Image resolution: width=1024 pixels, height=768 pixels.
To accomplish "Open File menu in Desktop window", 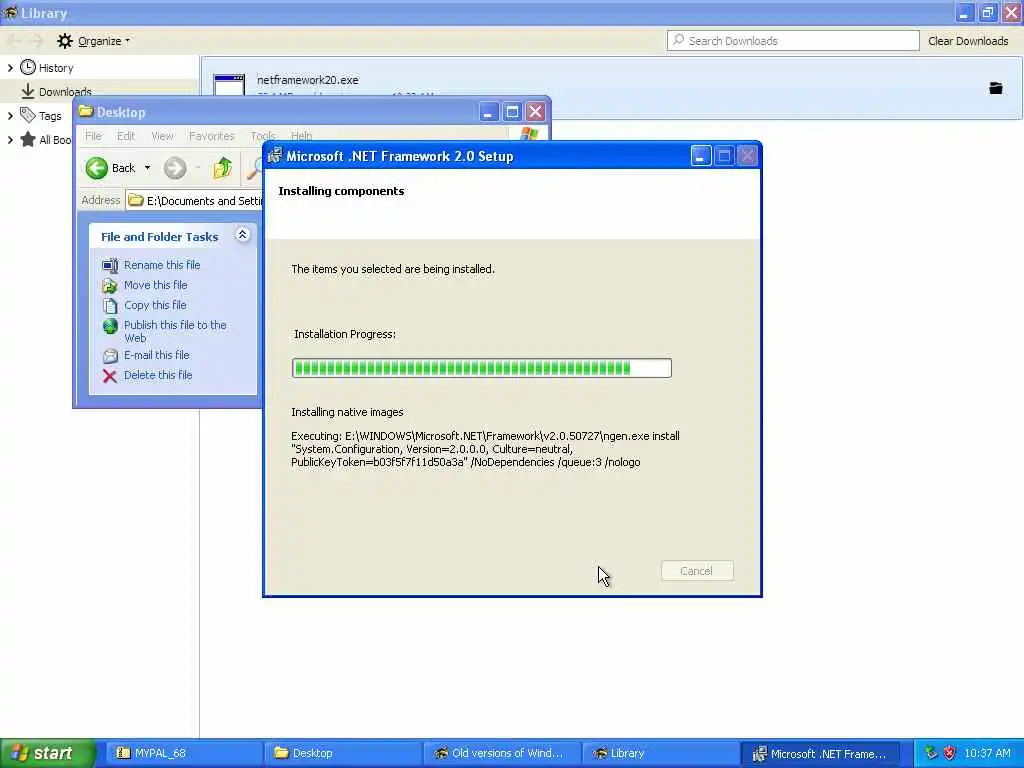I will [x=93, y=136].
